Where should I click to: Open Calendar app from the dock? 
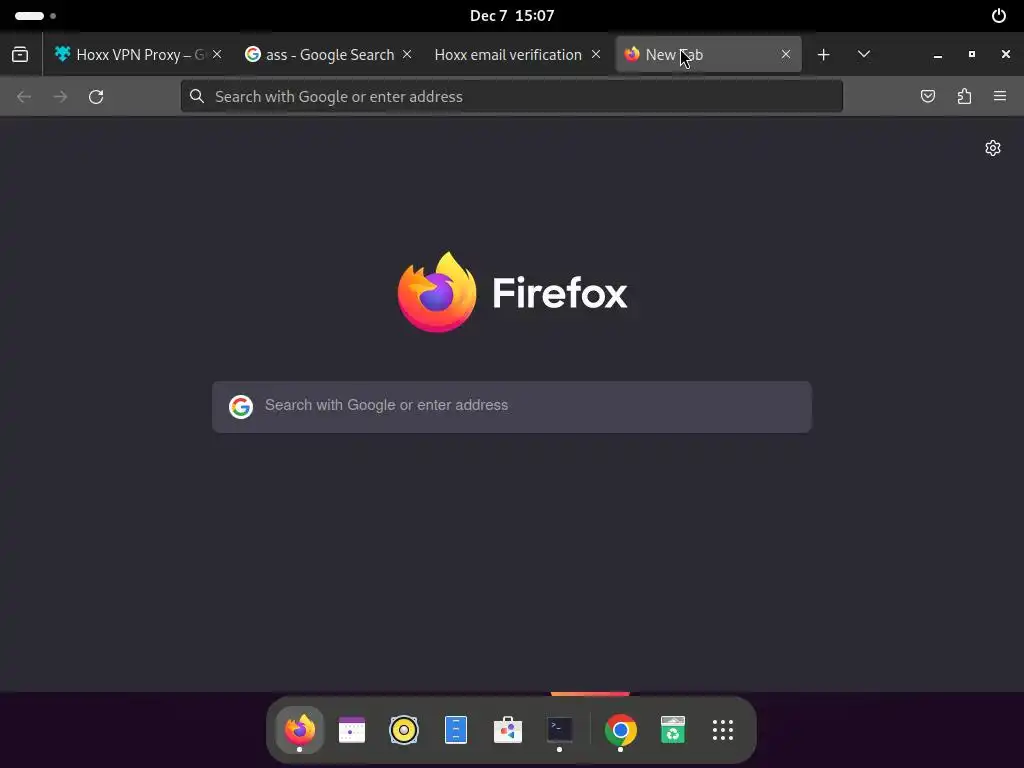click(351, 729)
